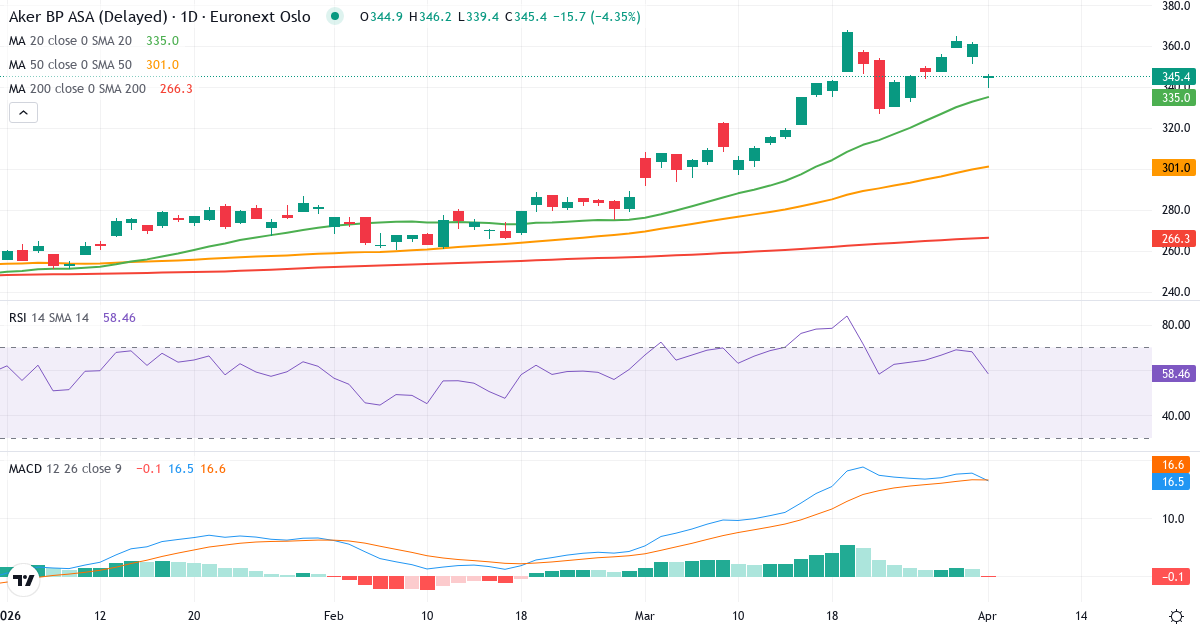Click the RSI 14 SMA 14 indicator title
The height and width of the screenshot is (630, 1200).
point(48,317)
